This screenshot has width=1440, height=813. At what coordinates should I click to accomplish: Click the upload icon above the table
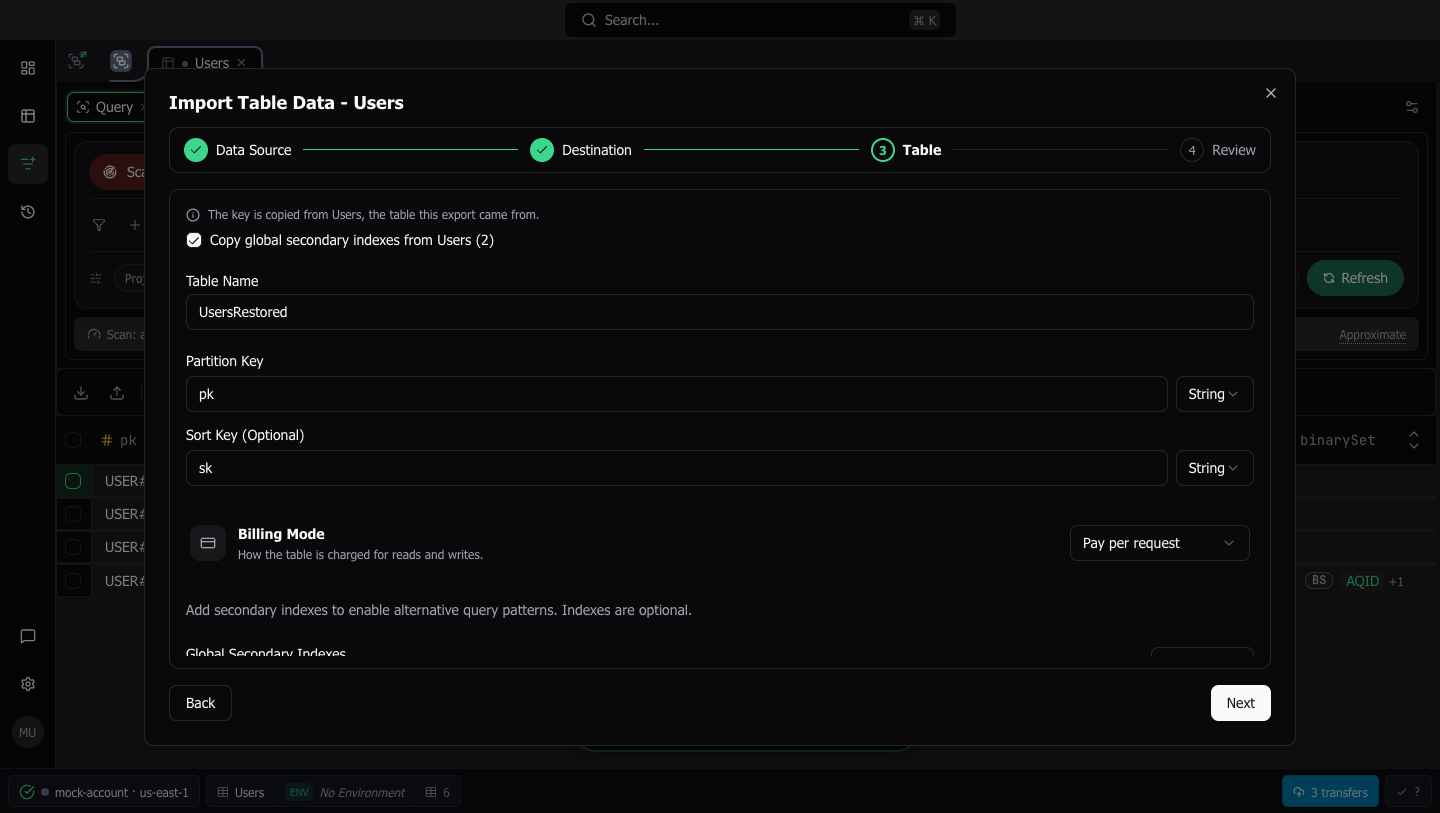117,393
